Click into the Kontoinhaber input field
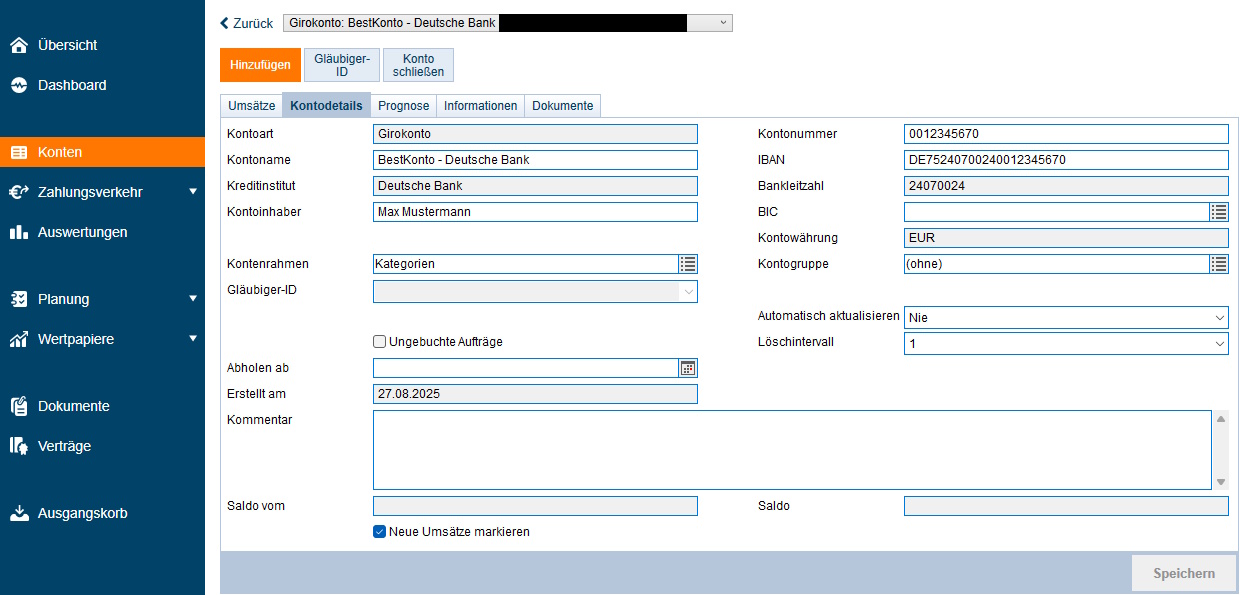This screenshot has height=595, width=1242. 535,212
